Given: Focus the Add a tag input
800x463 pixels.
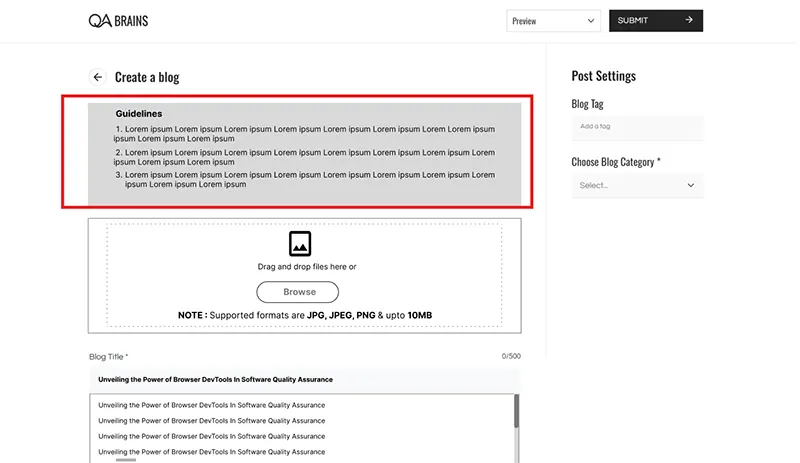Looking at the screenshot, I should point(637,127).
